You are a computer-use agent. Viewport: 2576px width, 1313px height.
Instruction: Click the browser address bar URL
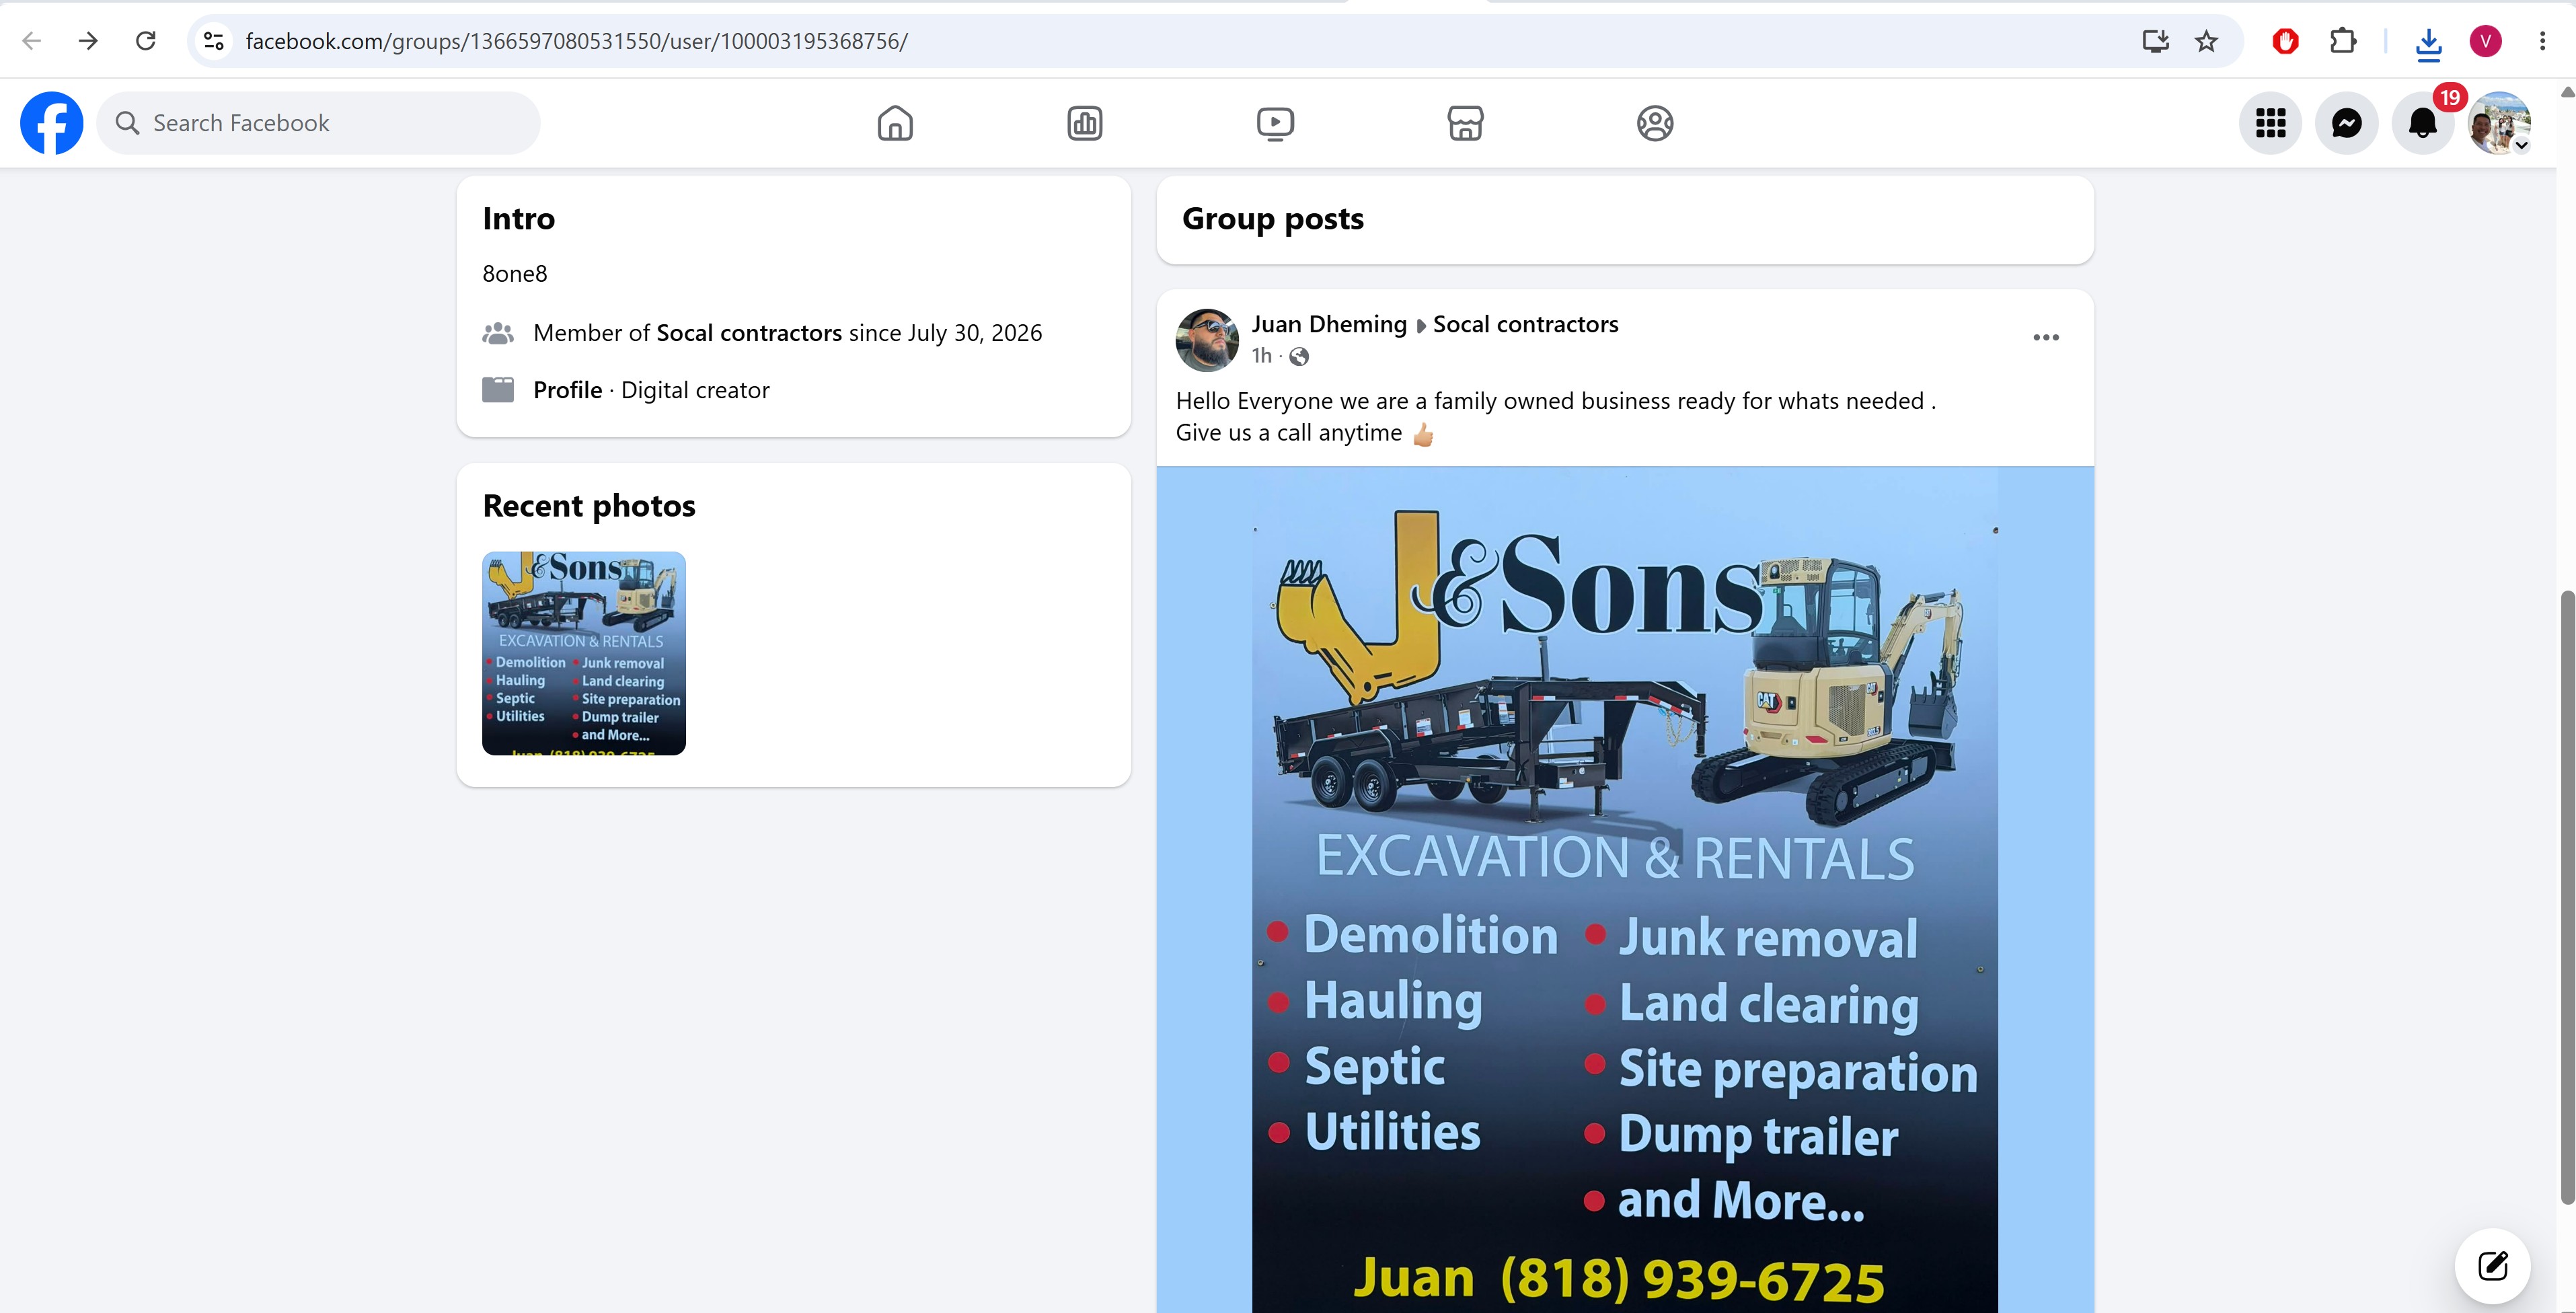click(x=577, y=41)
